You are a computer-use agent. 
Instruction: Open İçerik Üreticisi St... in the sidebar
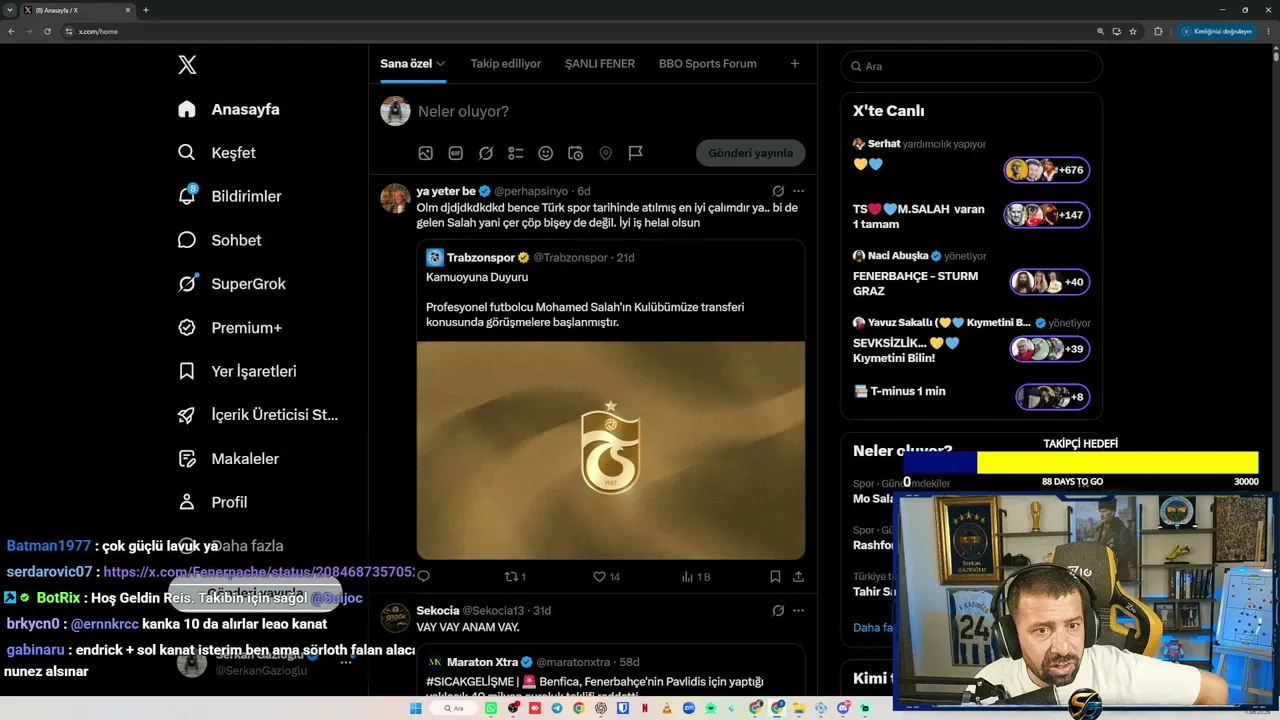(x=258, y=415)
